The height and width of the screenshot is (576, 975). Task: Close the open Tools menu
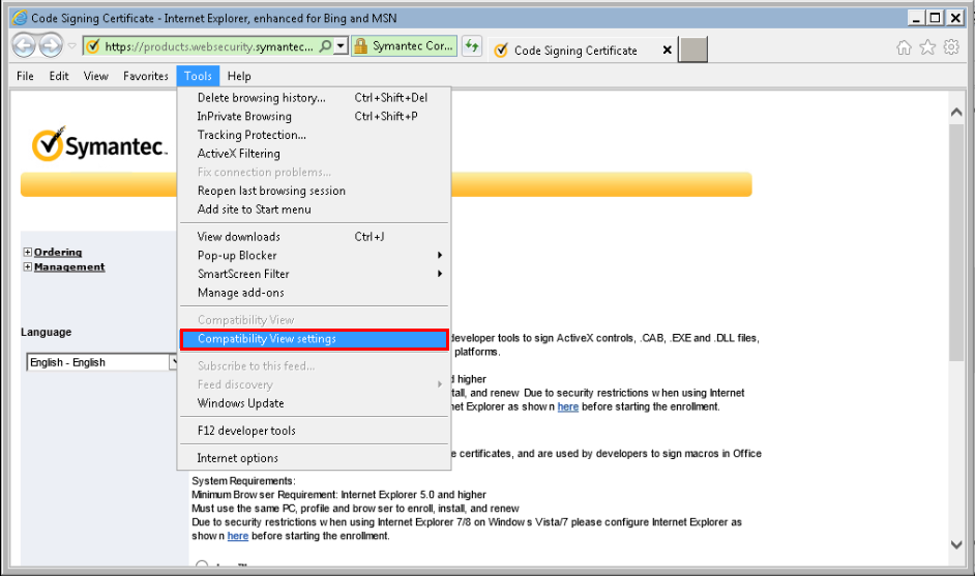pos(198,76)
